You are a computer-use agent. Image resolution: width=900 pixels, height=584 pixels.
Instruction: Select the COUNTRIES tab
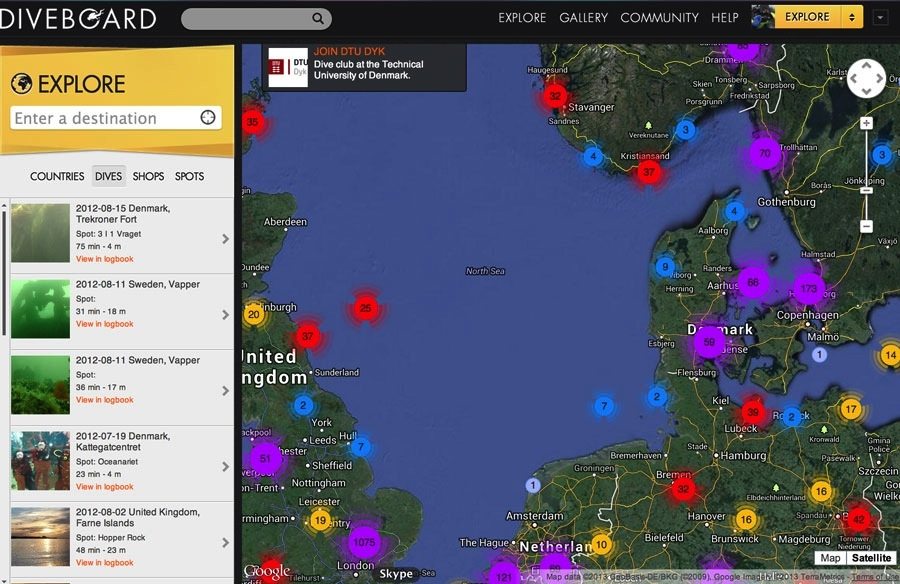[57, 176]
